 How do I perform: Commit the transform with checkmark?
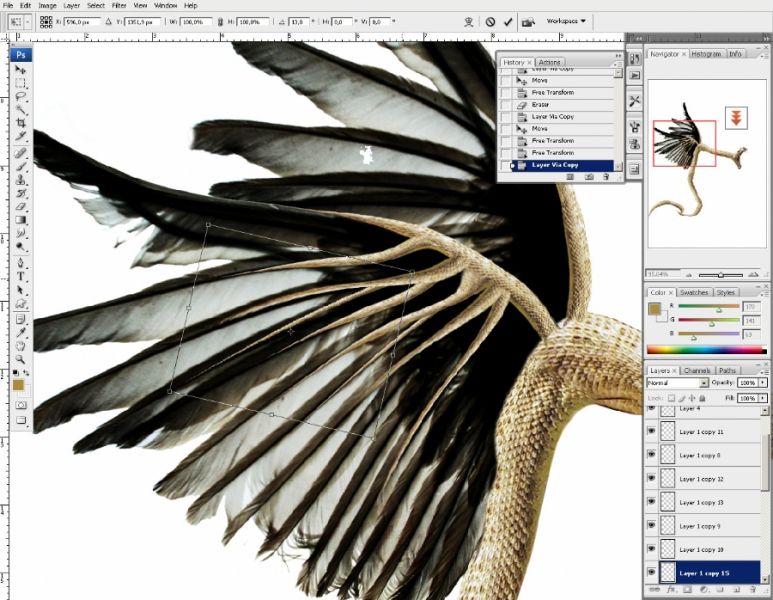point(508,22)
